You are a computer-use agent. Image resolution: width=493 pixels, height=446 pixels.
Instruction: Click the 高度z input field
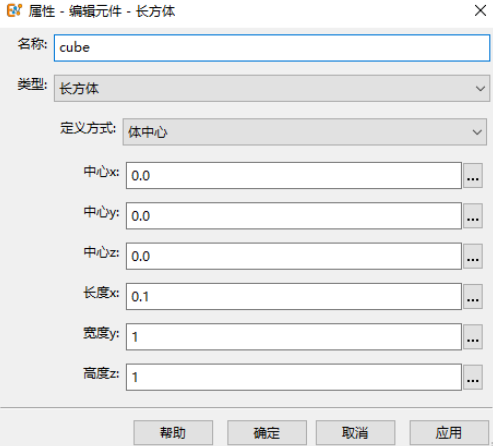point(294,377)
